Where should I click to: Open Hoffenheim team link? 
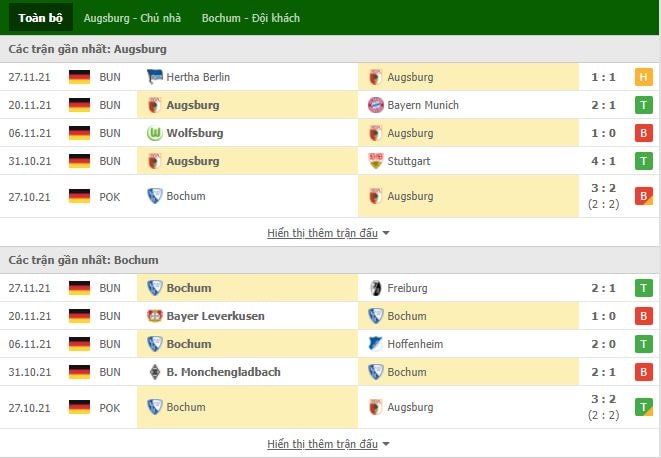[x=415, y=344]
